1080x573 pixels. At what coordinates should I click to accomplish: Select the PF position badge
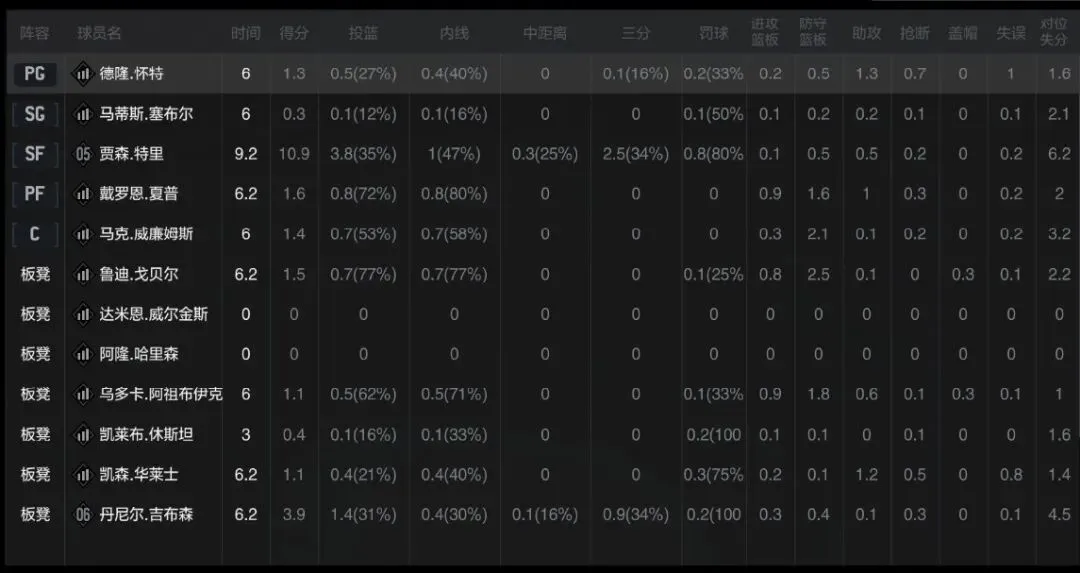pos(35,194)
